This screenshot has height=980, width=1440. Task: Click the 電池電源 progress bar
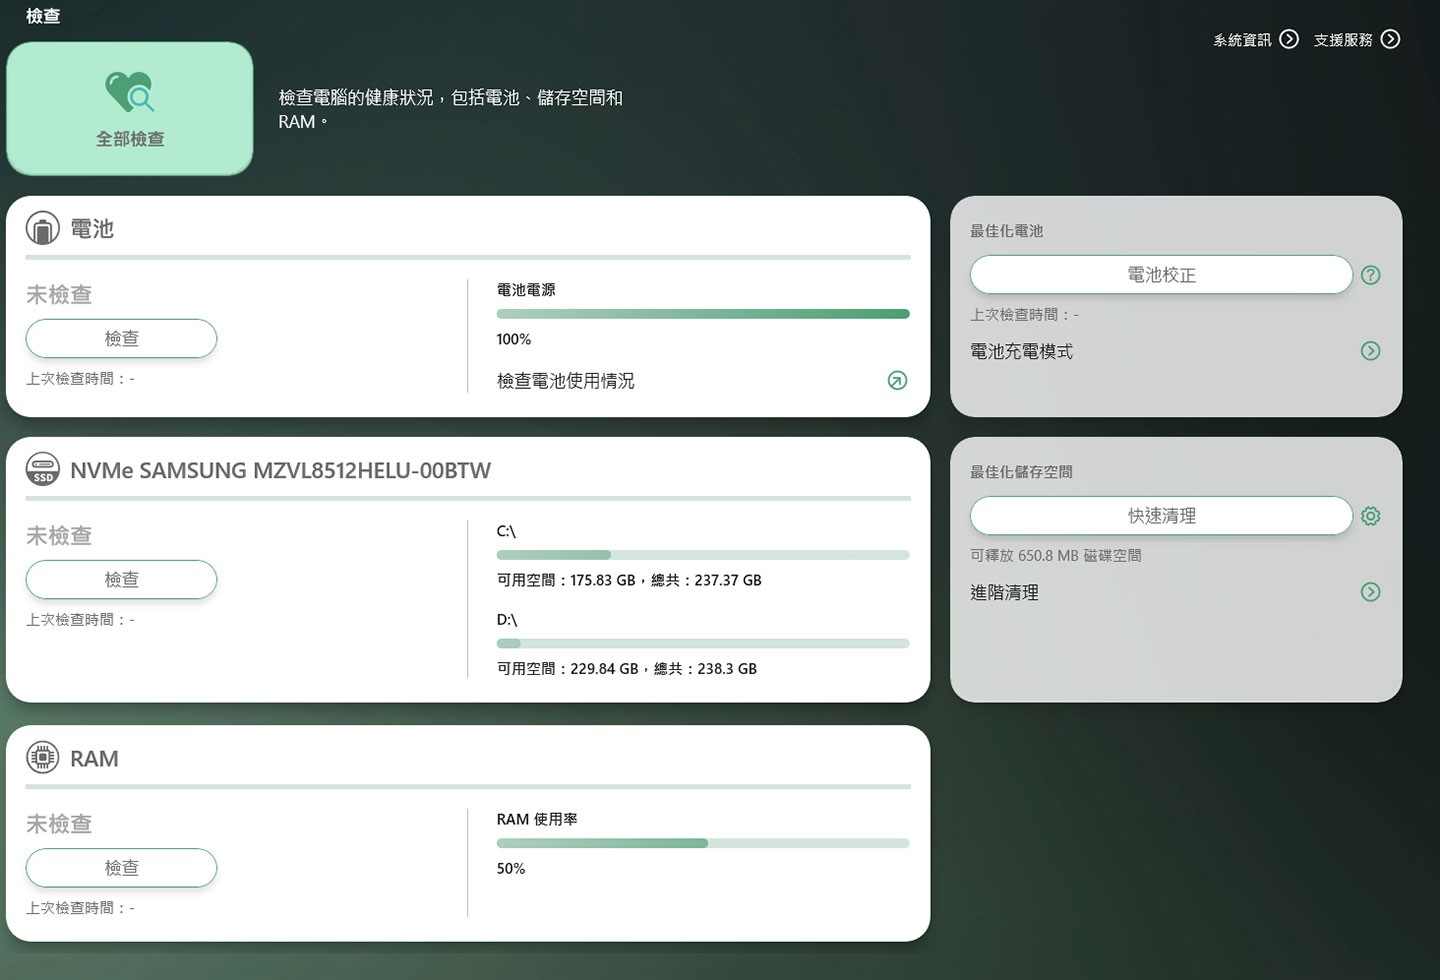click(703, 314)
